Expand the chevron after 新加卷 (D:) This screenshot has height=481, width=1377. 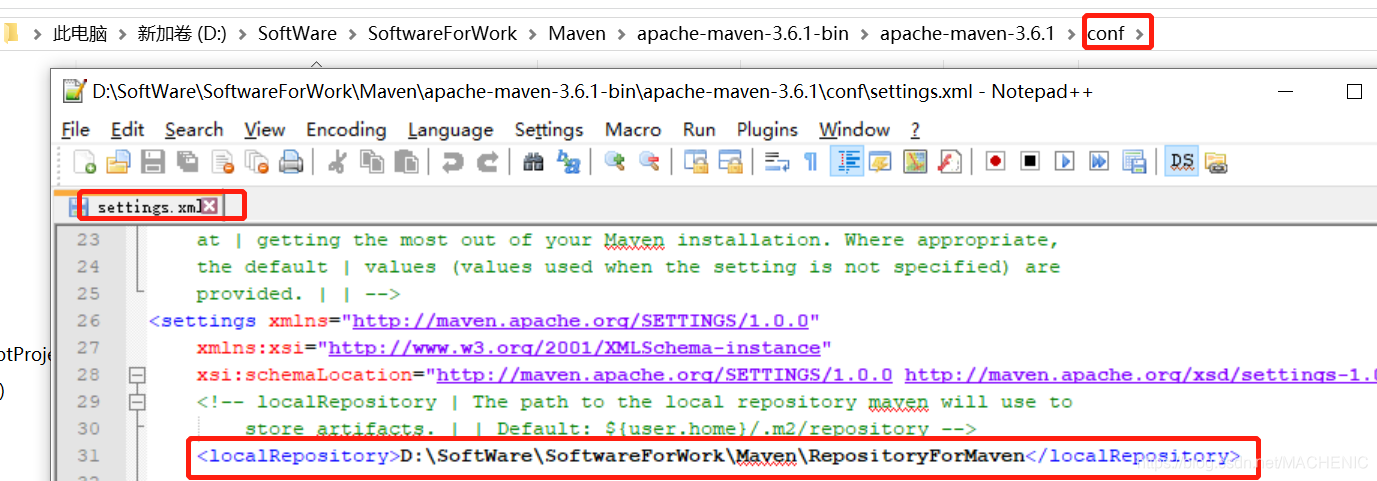tap(242, 34)
